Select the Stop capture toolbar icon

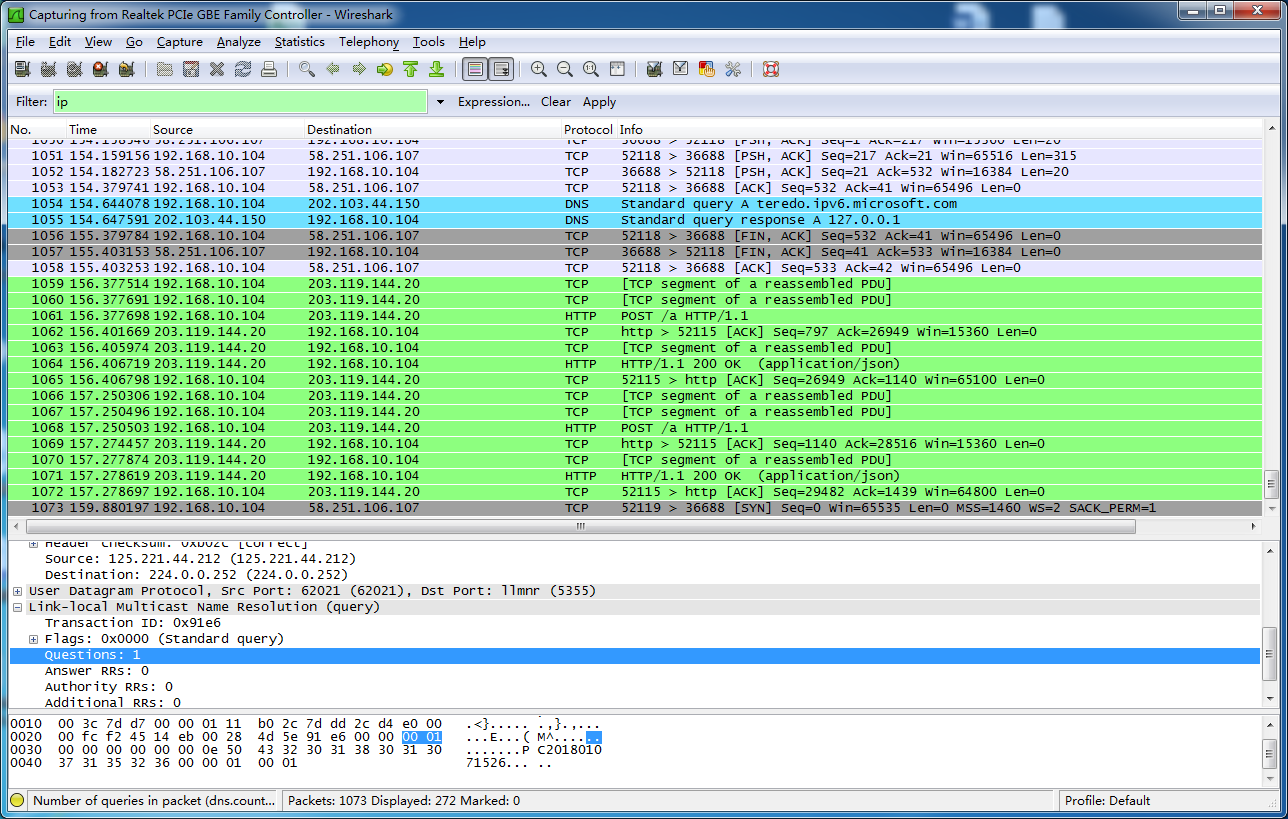point(102,69)
